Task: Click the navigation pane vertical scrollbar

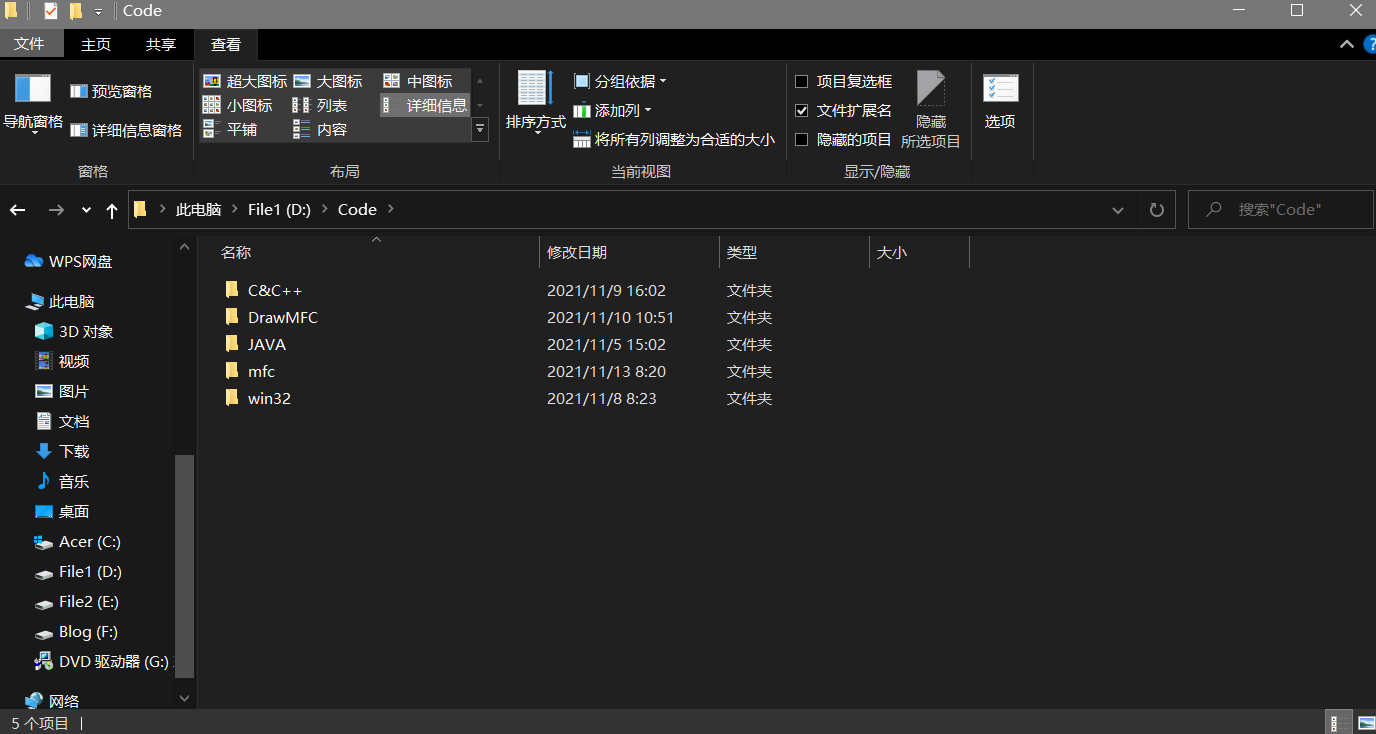Action: pos(184,565)
